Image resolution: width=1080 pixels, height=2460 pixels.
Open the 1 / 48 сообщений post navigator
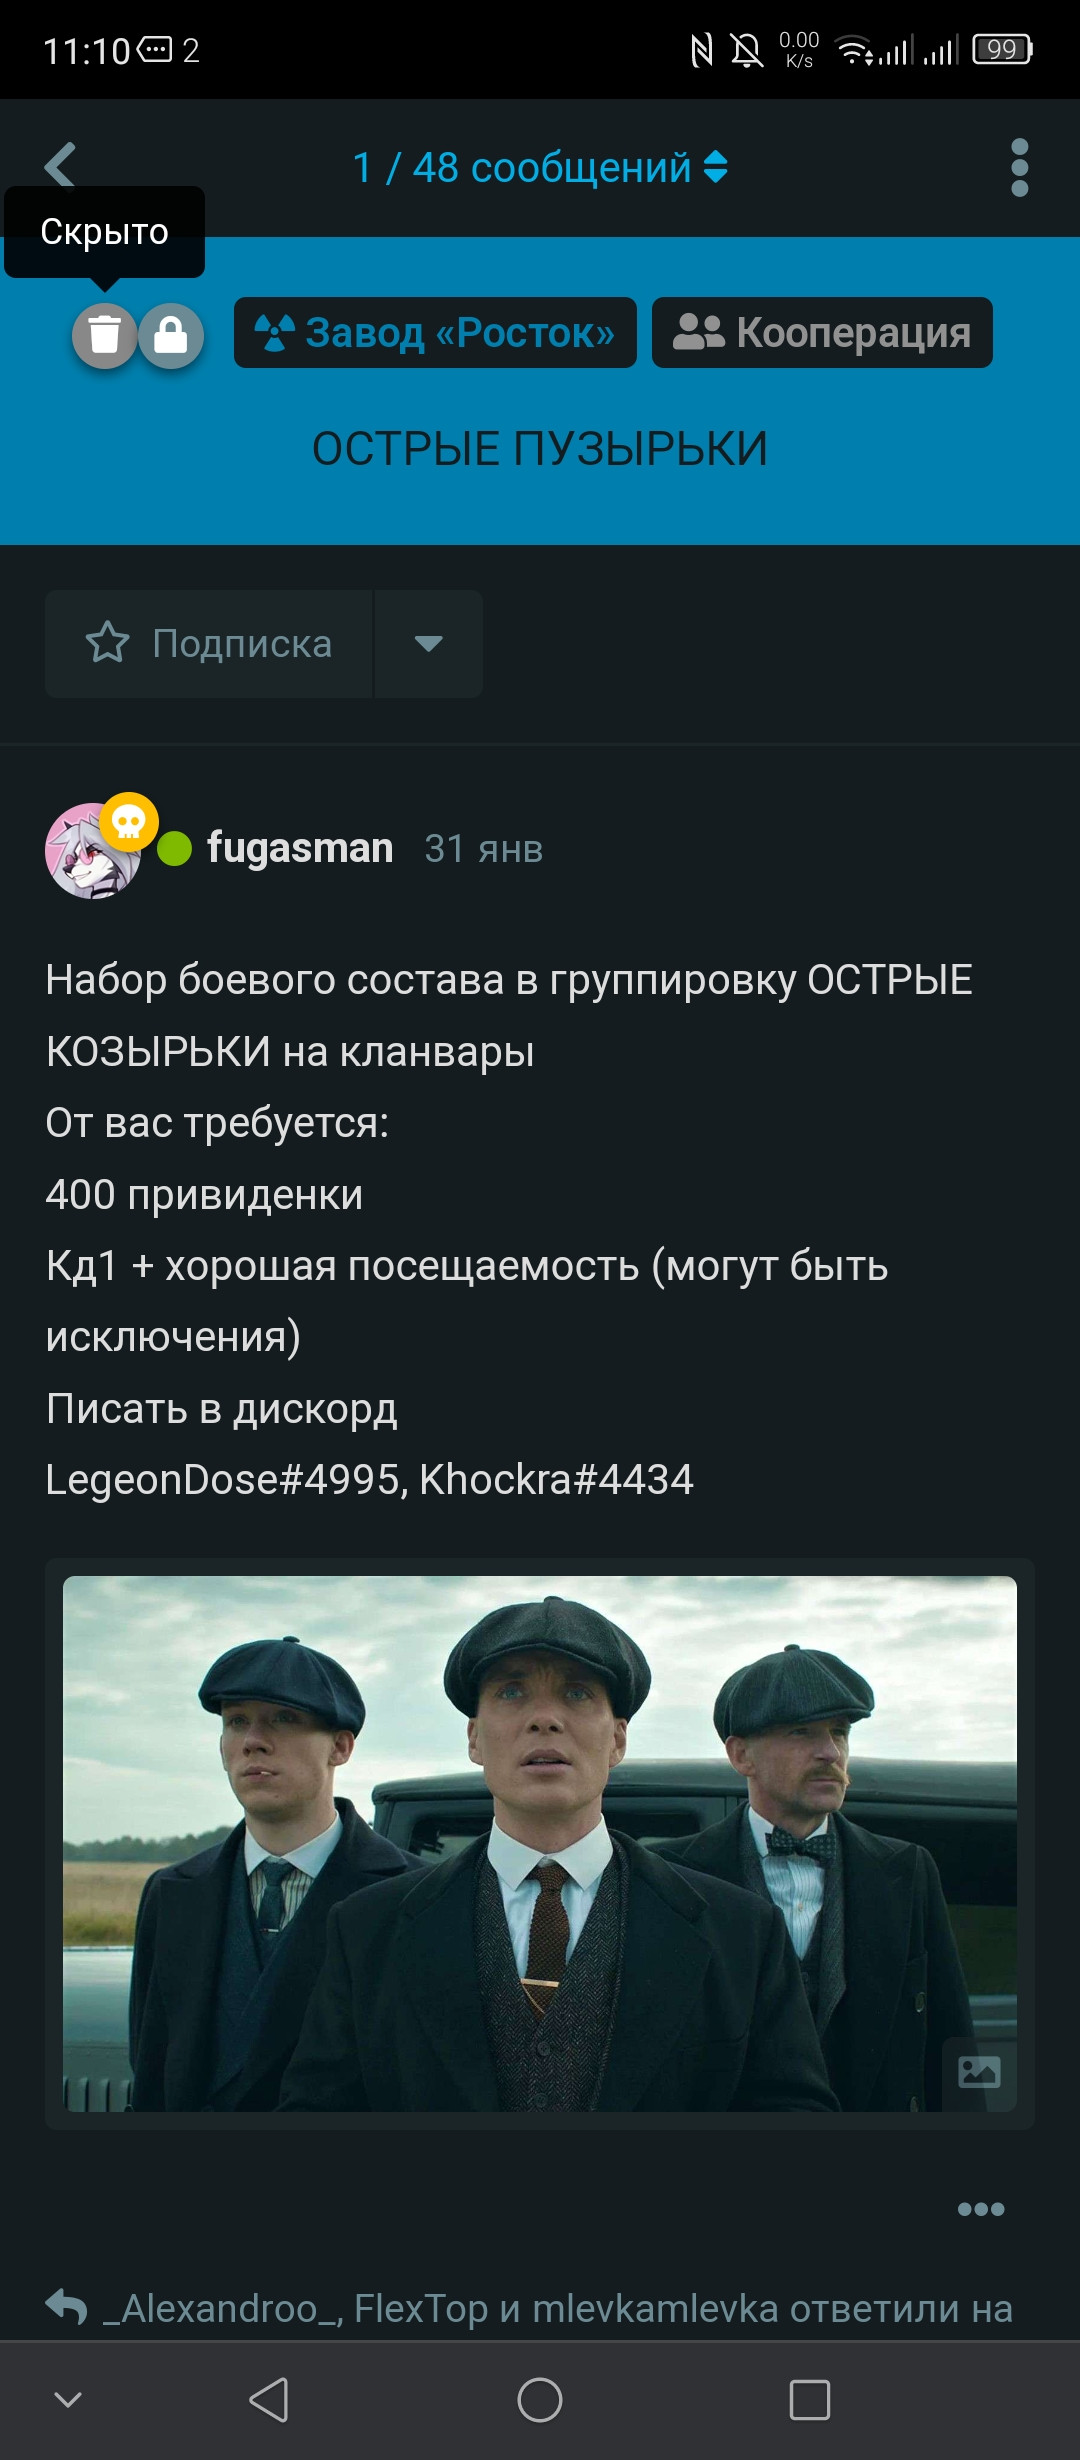point(540,167)
